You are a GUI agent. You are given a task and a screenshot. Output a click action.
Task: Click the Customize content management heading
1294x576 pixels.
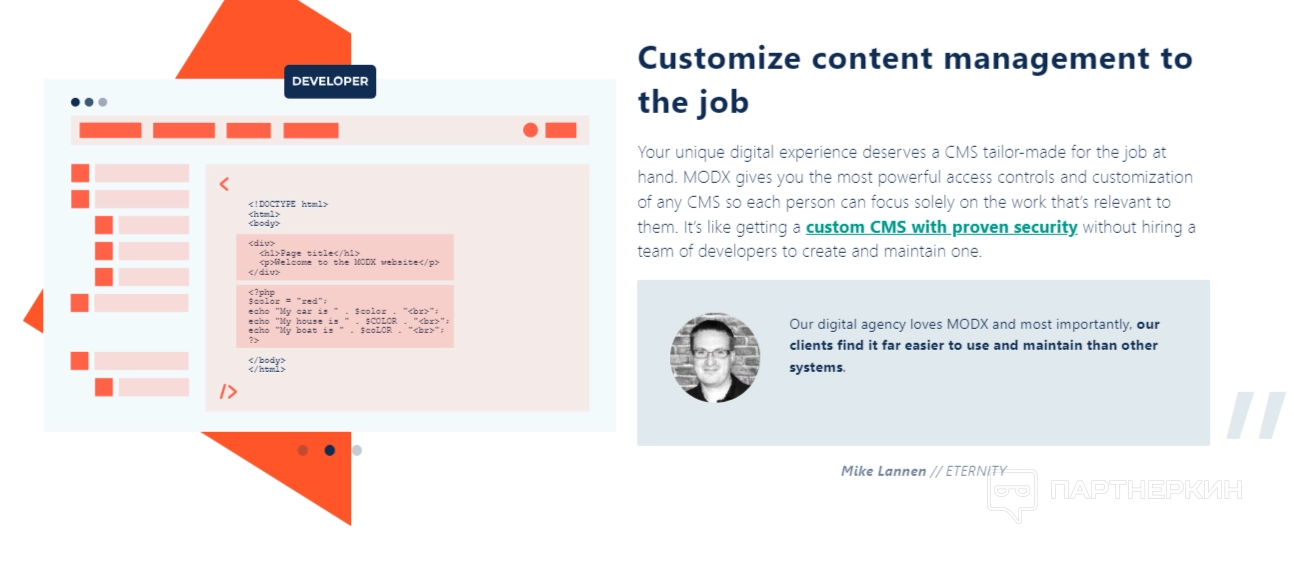pyautogui.click(x=915, y=79)
